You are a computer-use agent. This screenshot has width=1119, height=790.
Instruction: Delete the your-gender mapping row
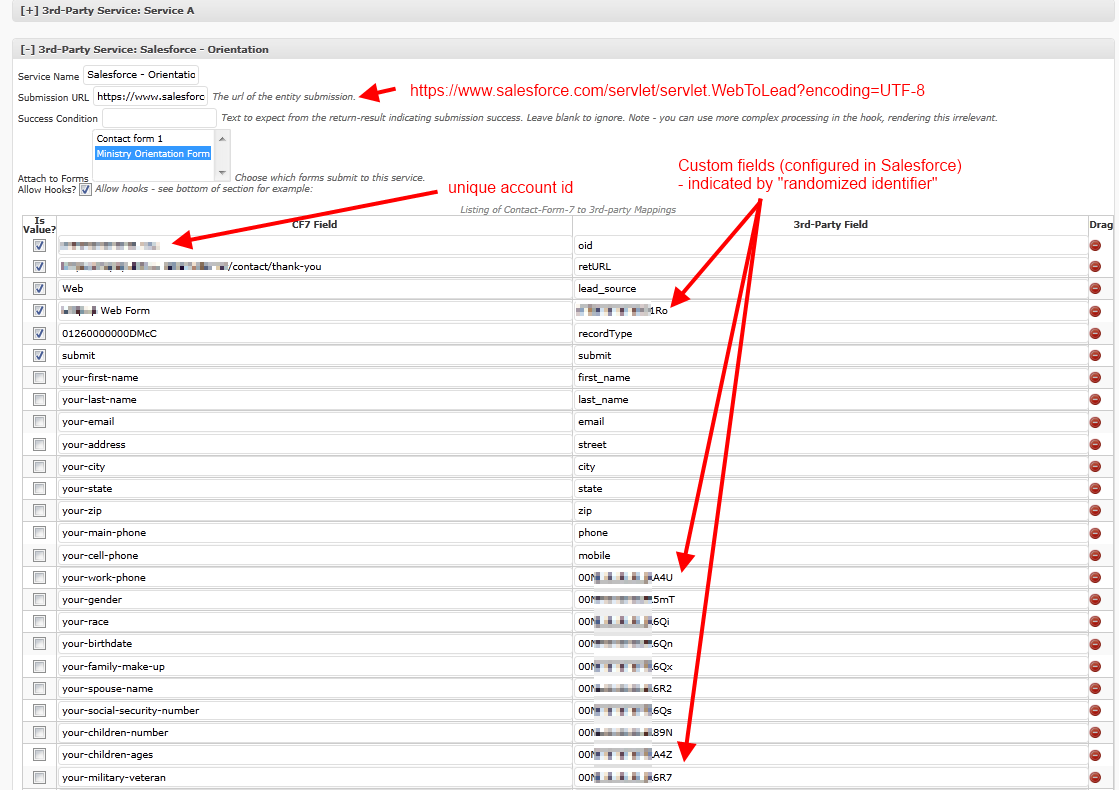[1095, 599]
